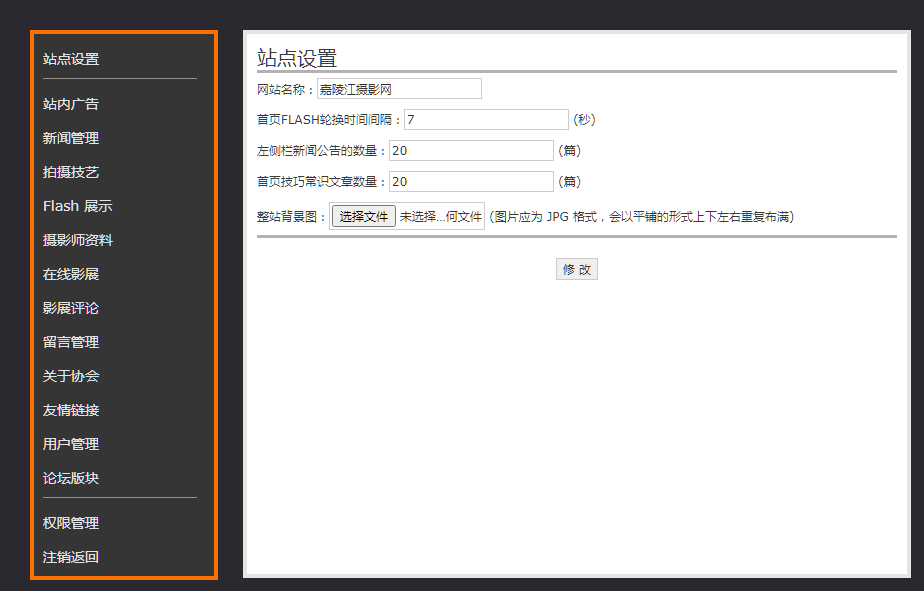The image size is (924, 591).
Task: Click the 修改 submit button
Action: 576,269
